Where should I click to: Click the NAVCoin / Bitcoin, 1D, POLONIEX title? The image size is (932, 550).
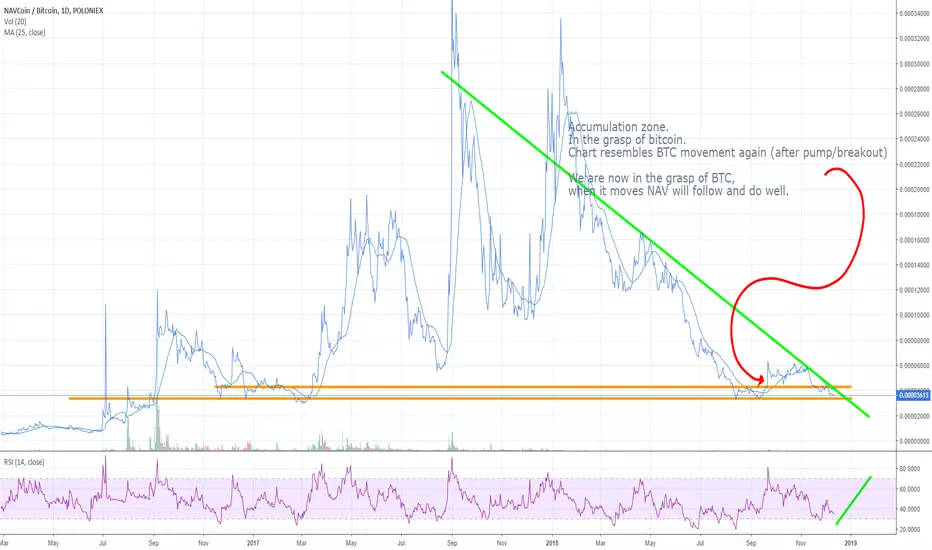pyautogui.click(x=53, y=11)
